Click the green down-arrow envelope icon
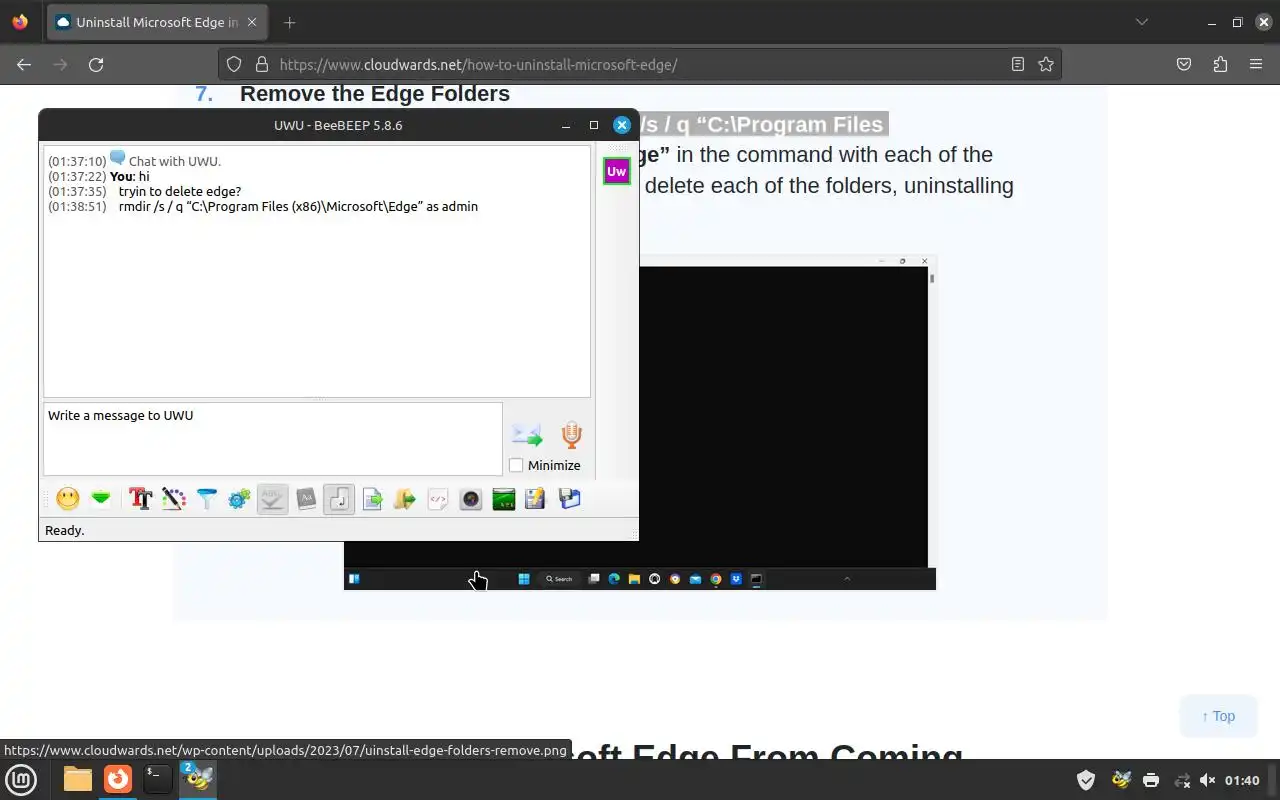The width and height of the screenshot is (1280, 800). [x=101, y=498]
